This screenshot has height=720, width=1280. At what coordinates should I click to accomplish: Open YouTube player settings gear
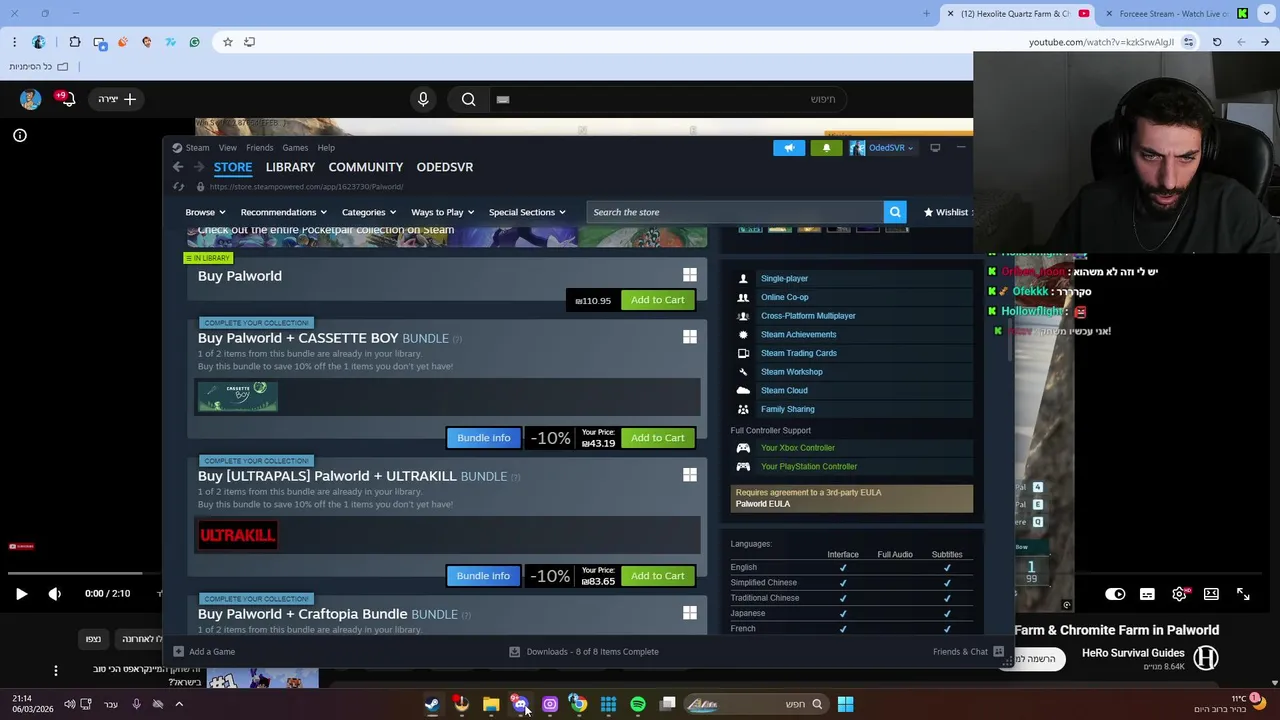pos(1179,594)
